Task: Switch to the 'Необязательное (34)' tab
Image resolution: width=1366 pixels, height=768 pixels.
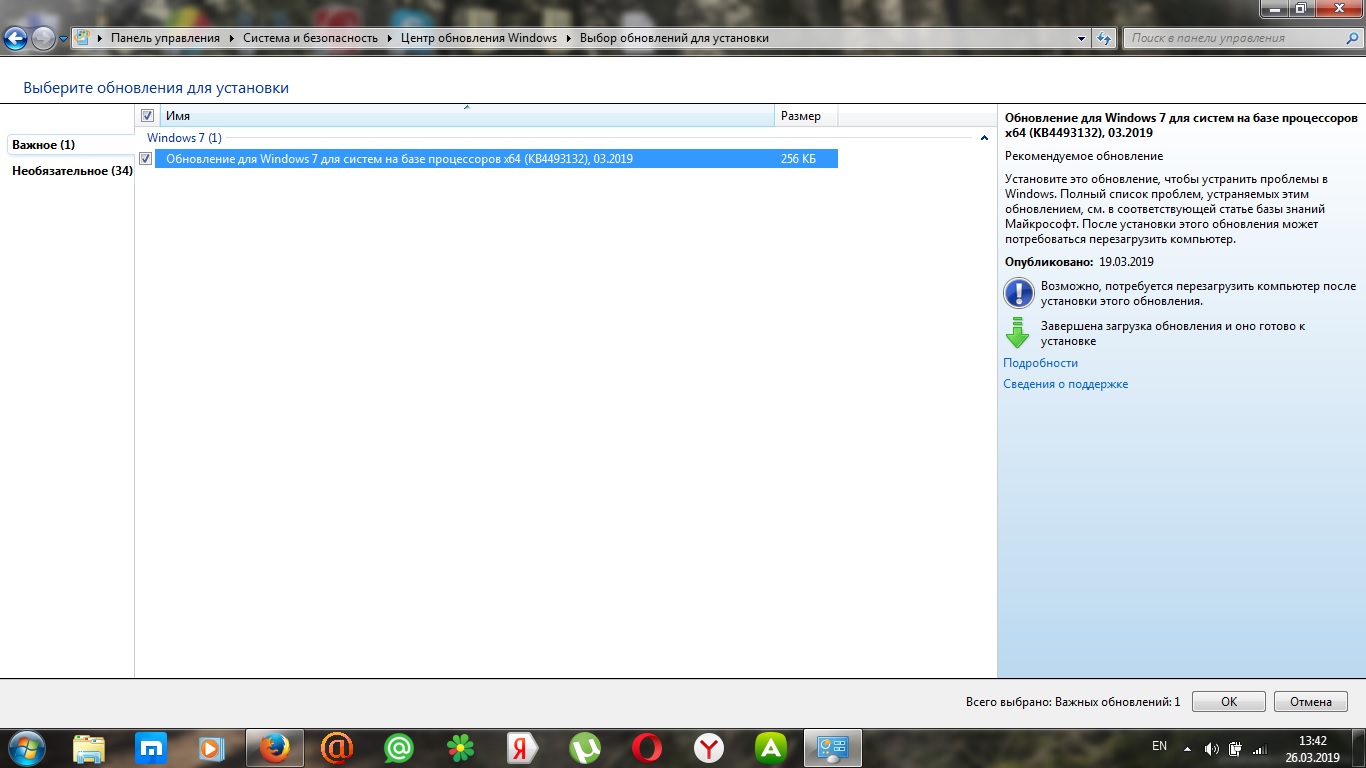Action: [x=72, y=171]
